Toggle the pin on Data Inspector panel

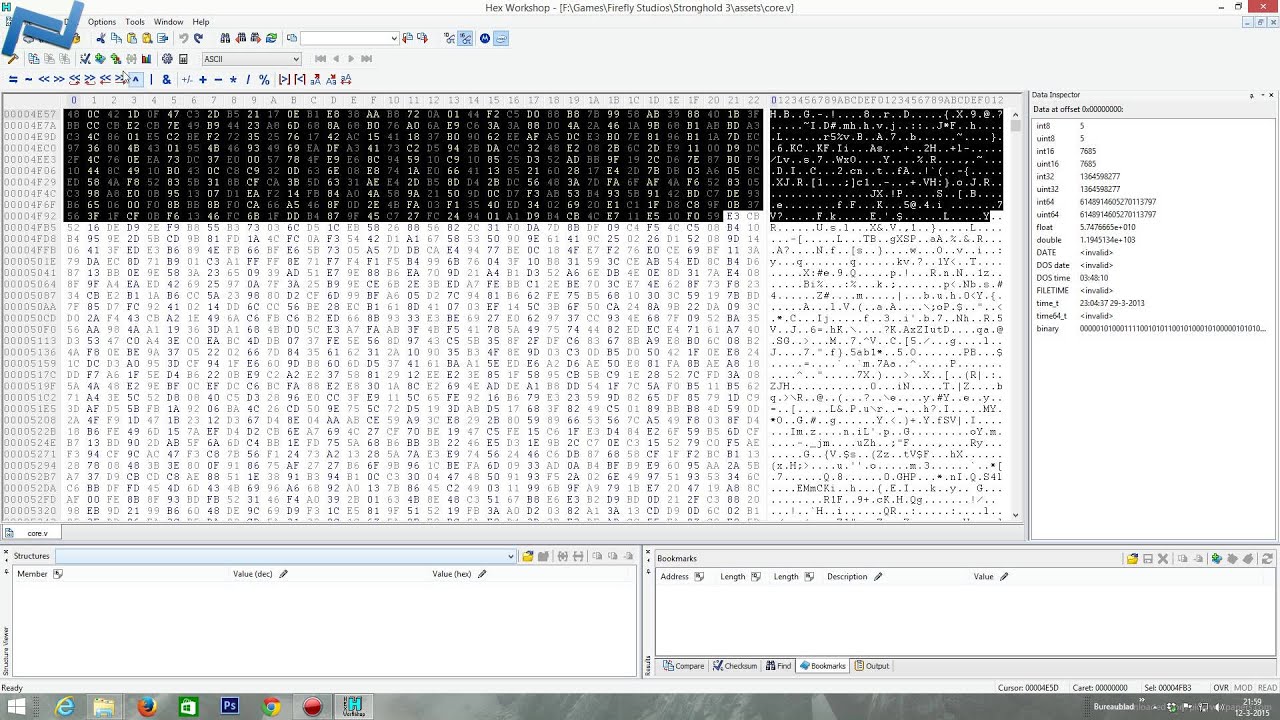coord(1251,95)
